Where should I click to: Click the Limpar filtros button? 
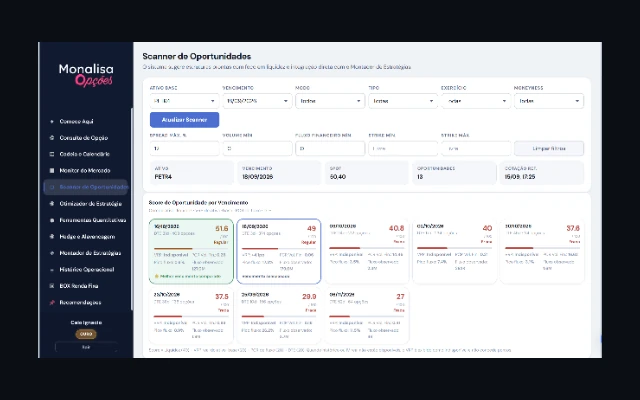[549, 149]
